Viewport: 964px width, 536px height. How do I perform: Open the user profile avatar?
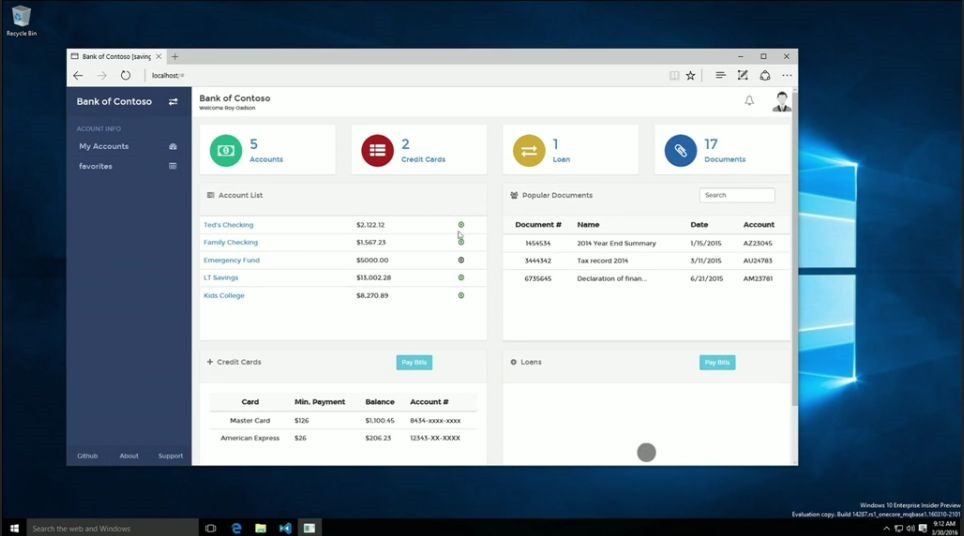(781, 101)
